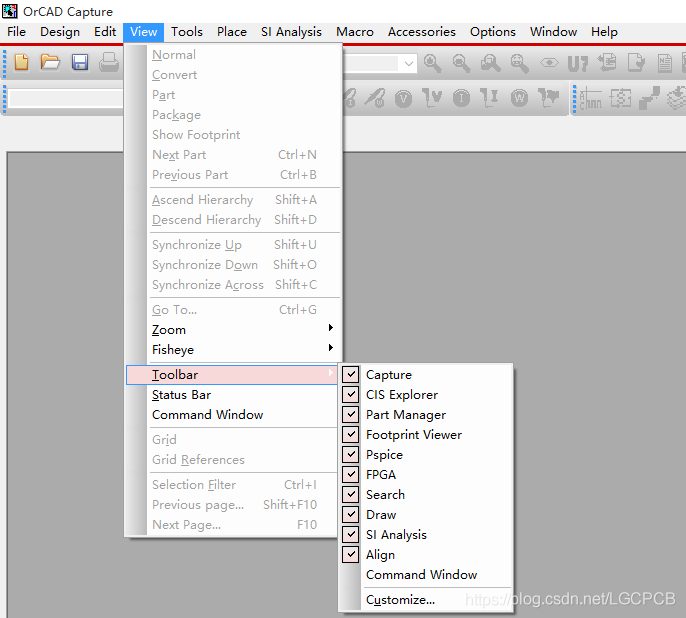Viewport: 686px width, 618px height.
Task: Expand the Fisheye submenu arrow
Action: click(x=331, y=348)
